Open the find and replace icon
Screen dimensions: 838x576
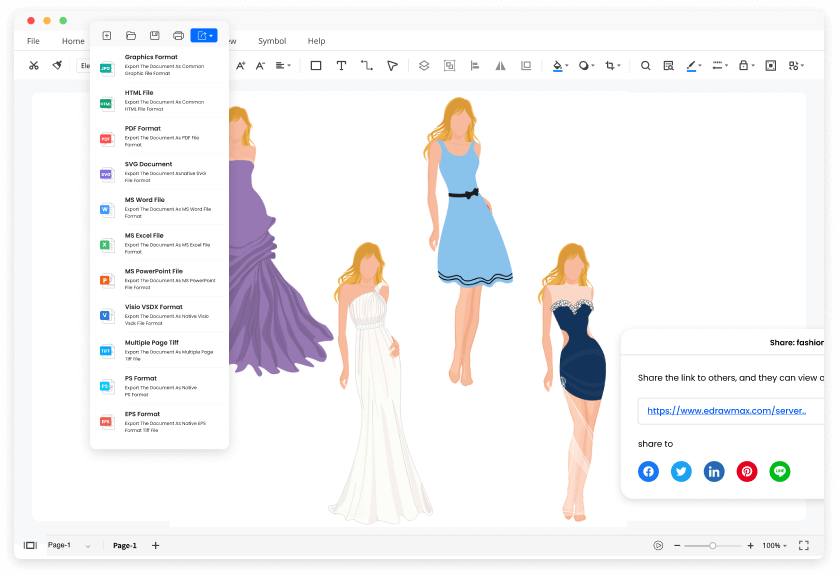click(x=668, y=66)
